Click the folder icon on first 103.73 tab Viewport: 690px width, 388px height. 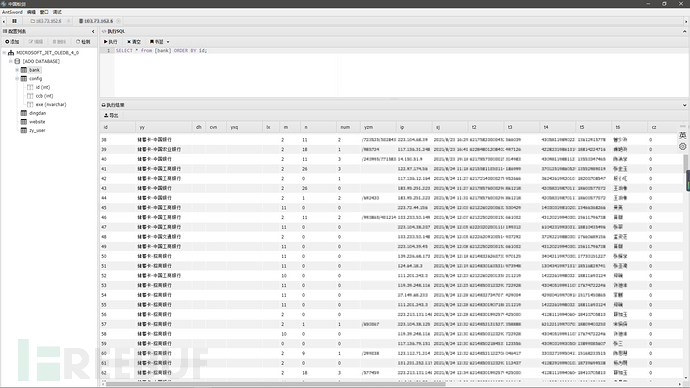(x=33, y=21)
